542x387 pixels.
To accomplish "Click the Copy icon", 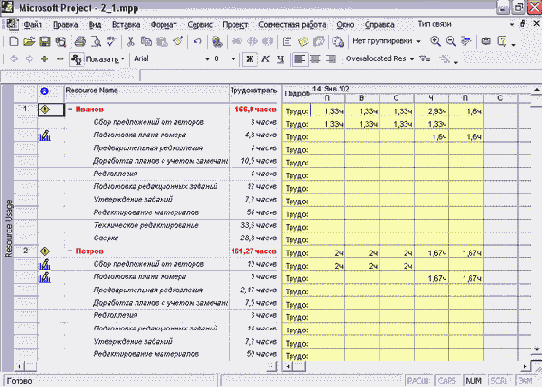I will pyautogui.click(x=146, y=42).
